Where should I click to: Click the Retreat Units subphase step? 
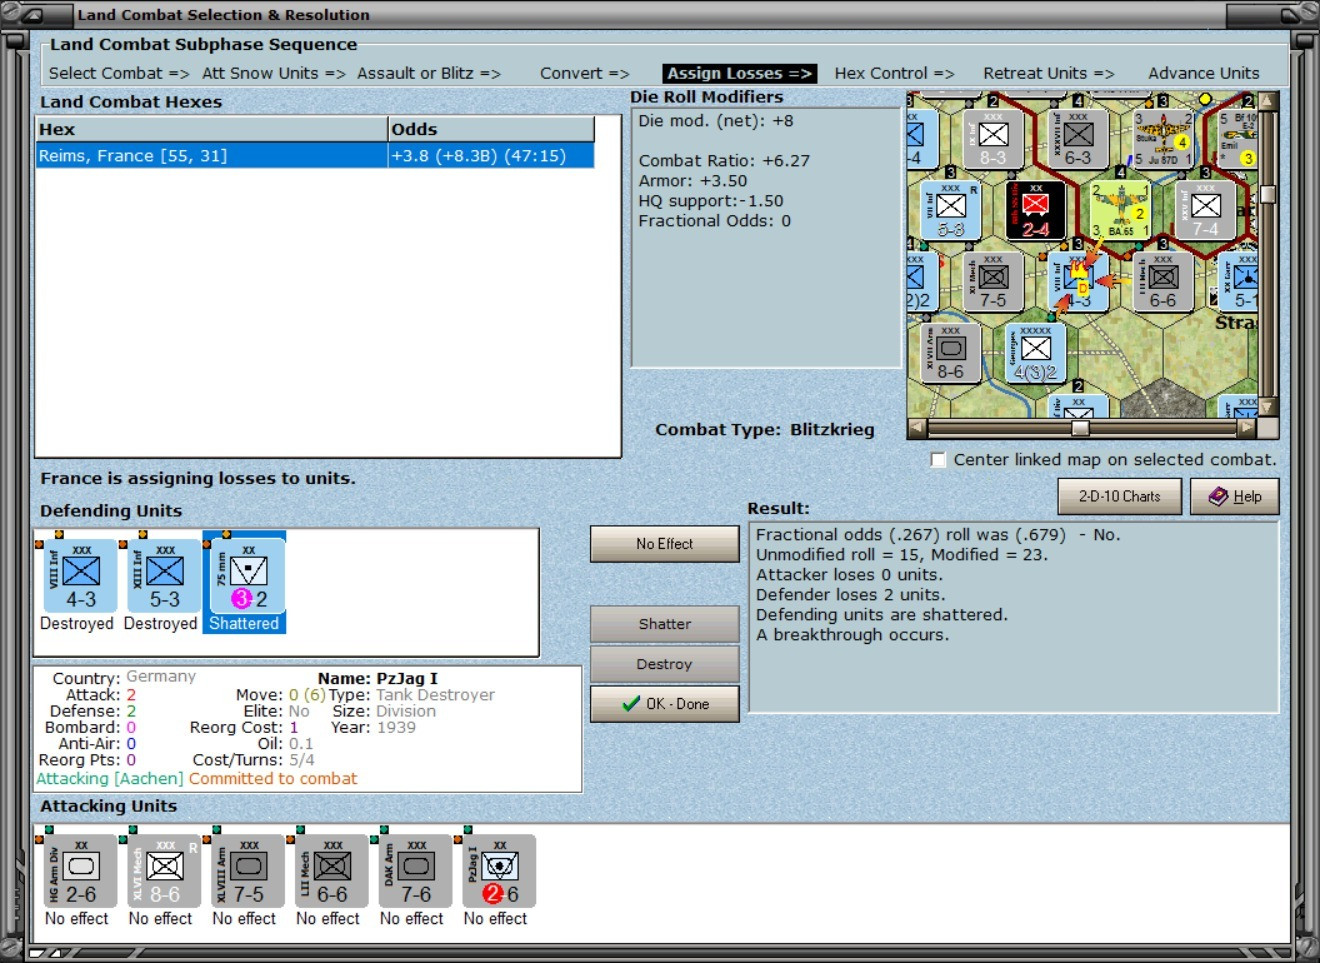(x=1049, y=73)
